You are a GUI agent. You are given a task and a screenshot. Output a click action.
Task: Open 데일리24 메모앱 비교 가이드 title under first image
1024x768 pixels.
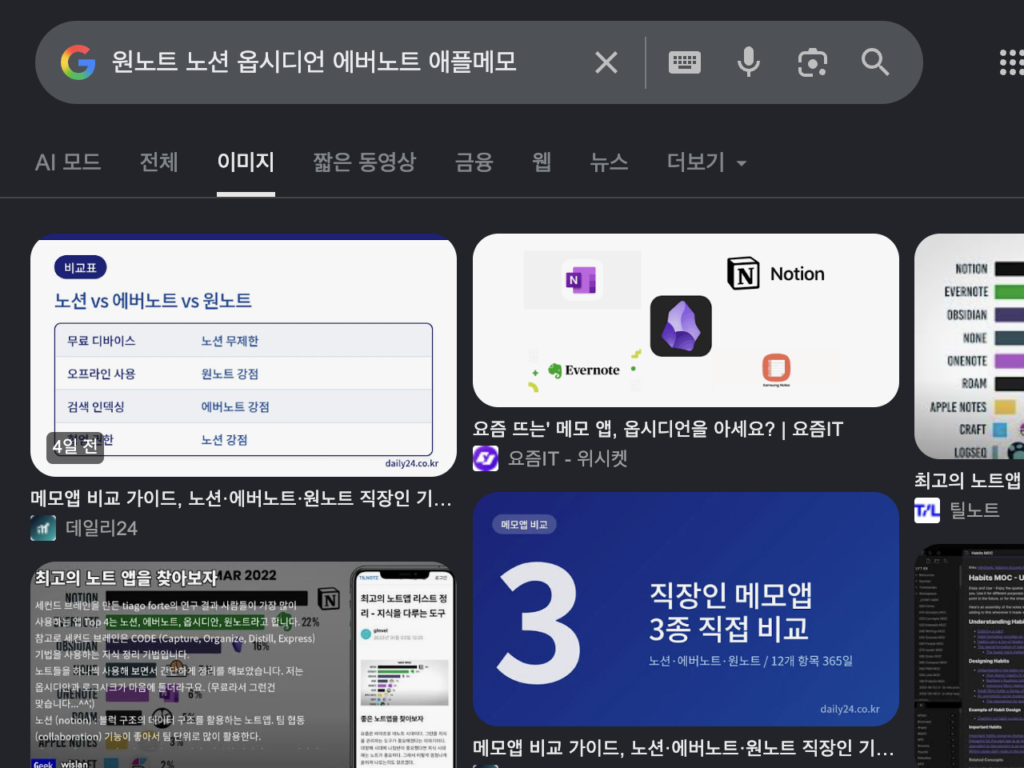point(241,498)
